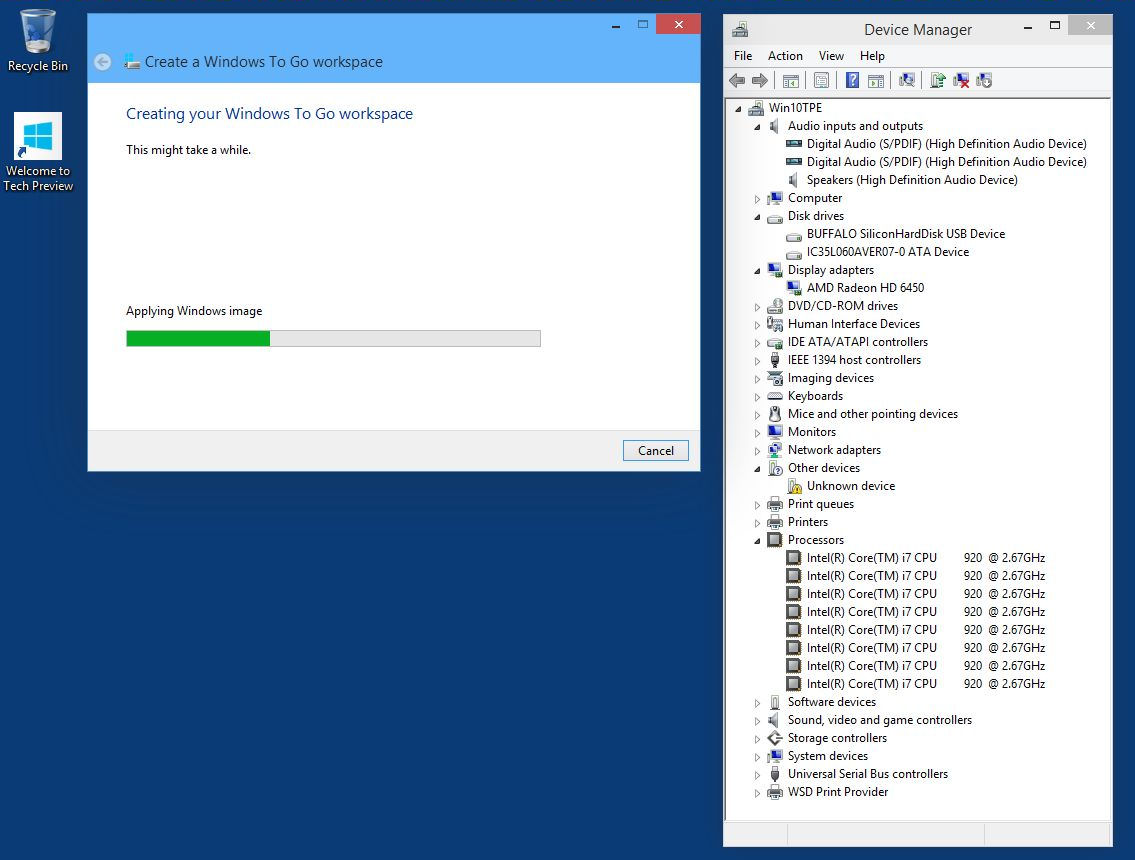1135x860 pixels.
Task: Expand the Computer category
Action: click(x=757, y=199)
